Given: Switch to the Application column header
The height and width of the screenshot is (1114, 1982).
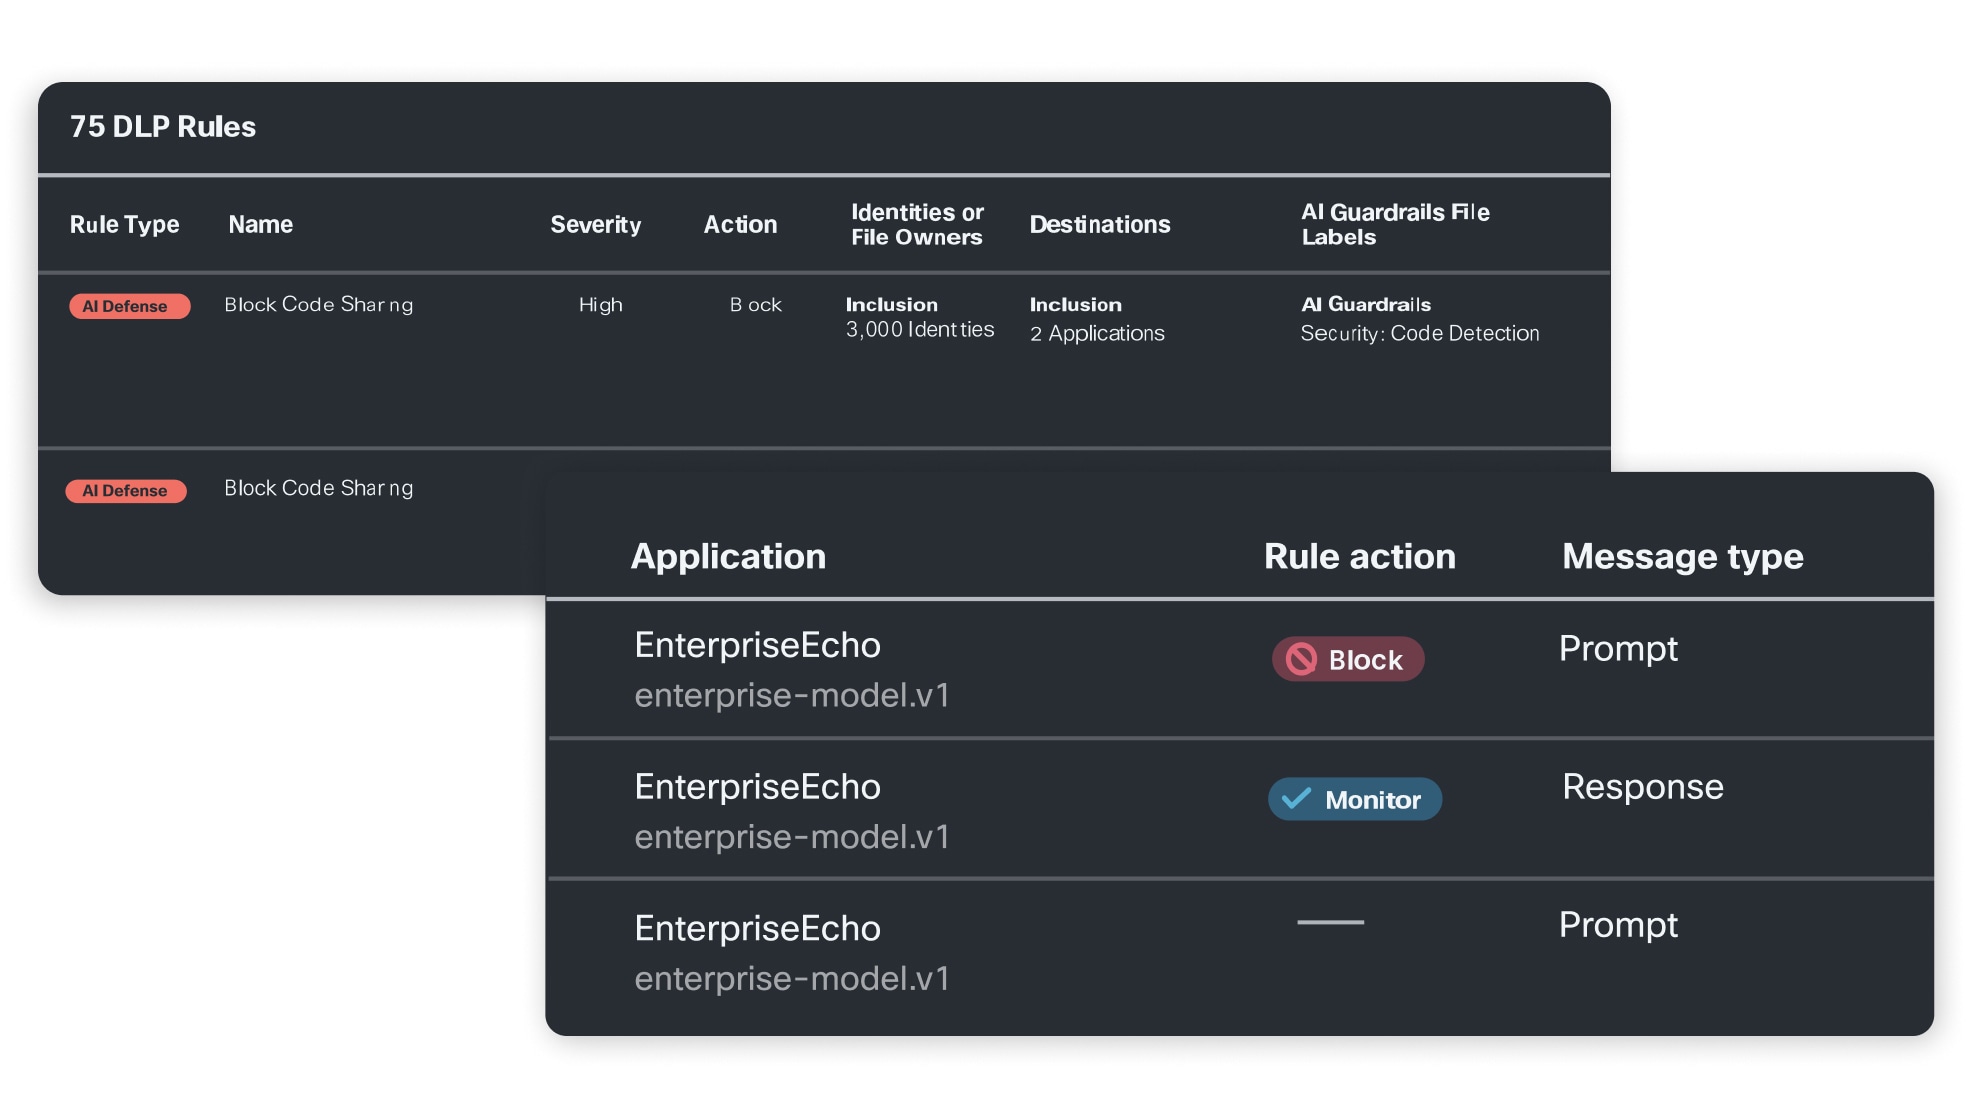Looking at the screenshot, I should [728, 556].
